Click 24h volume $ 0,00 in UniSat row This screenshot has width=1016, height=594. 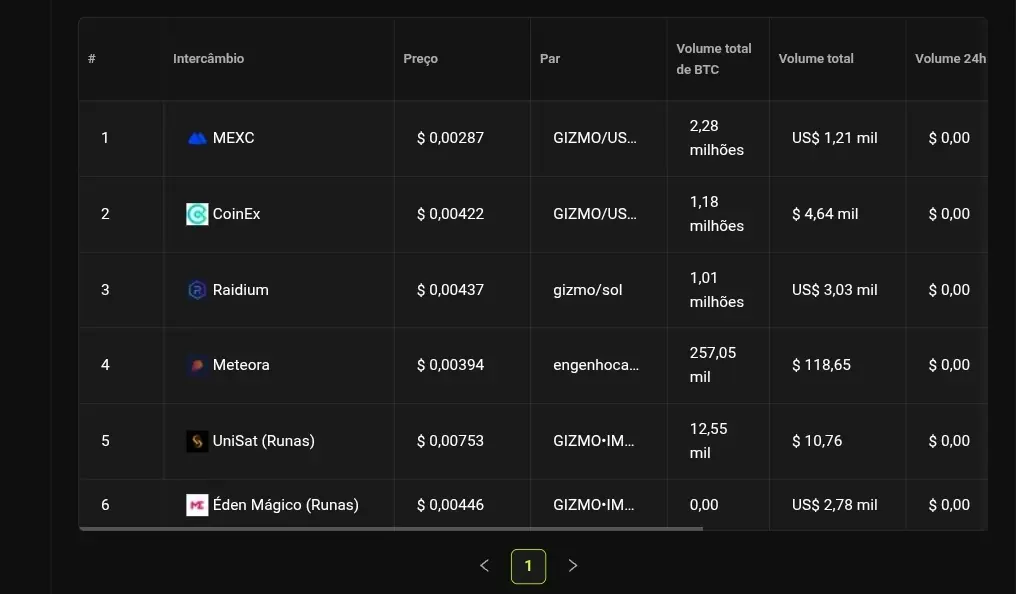[949, 440]
